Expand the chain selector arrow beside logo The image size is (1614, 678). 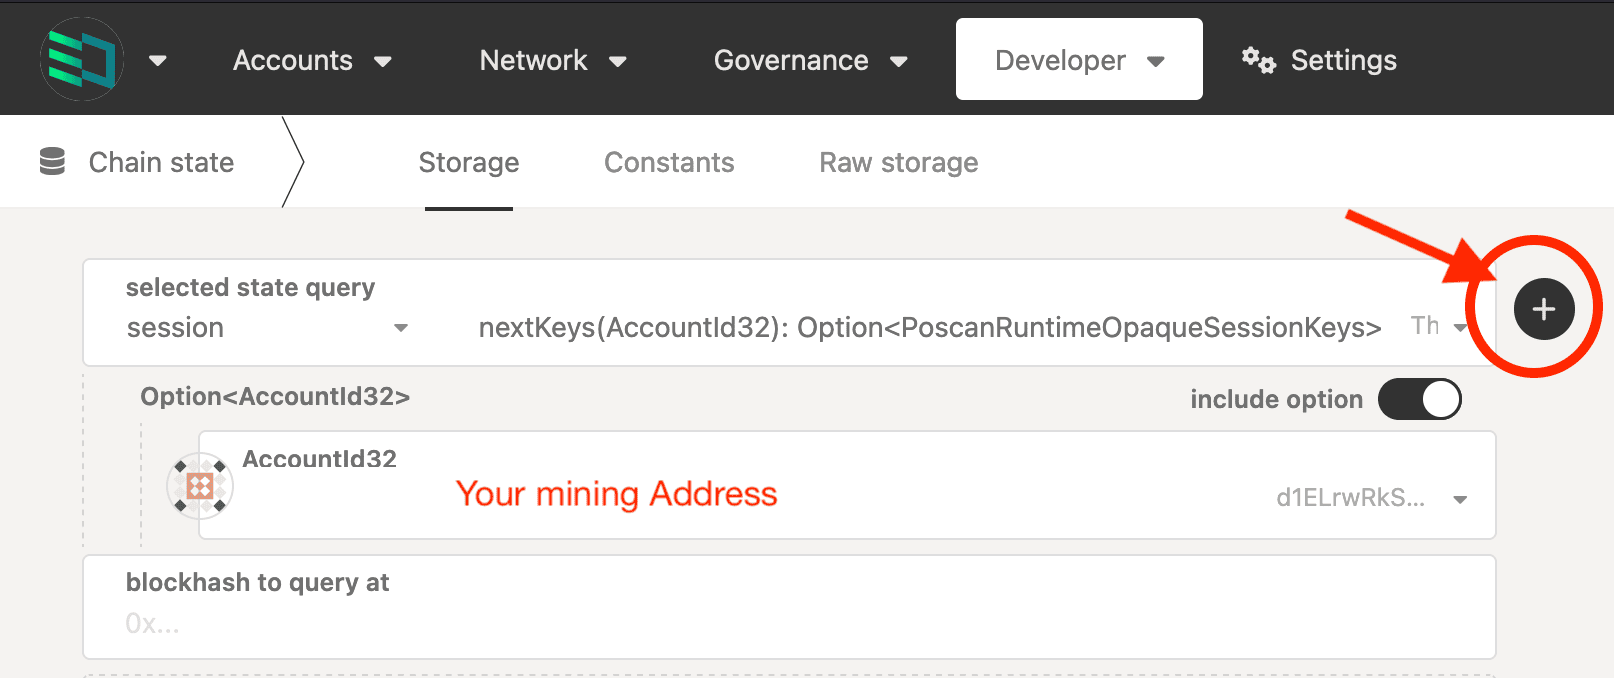[x=157, y=61]
